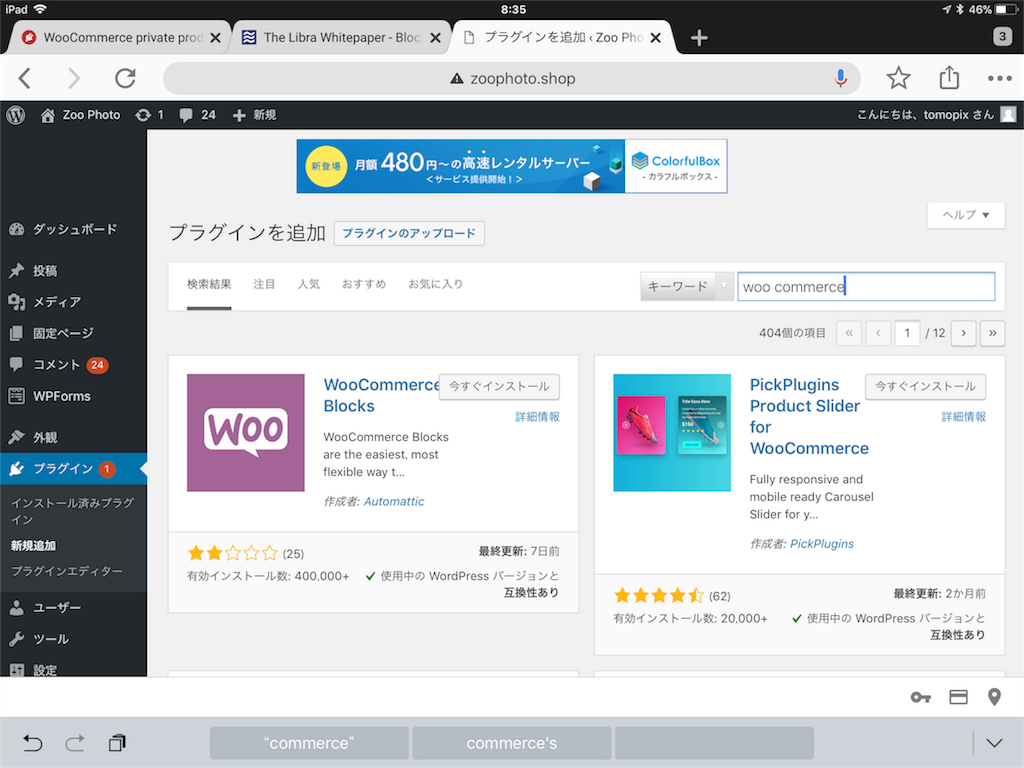Go back with the browser back arrow
This screenshot has height=768, width=1024.
(x=25, y=78)
